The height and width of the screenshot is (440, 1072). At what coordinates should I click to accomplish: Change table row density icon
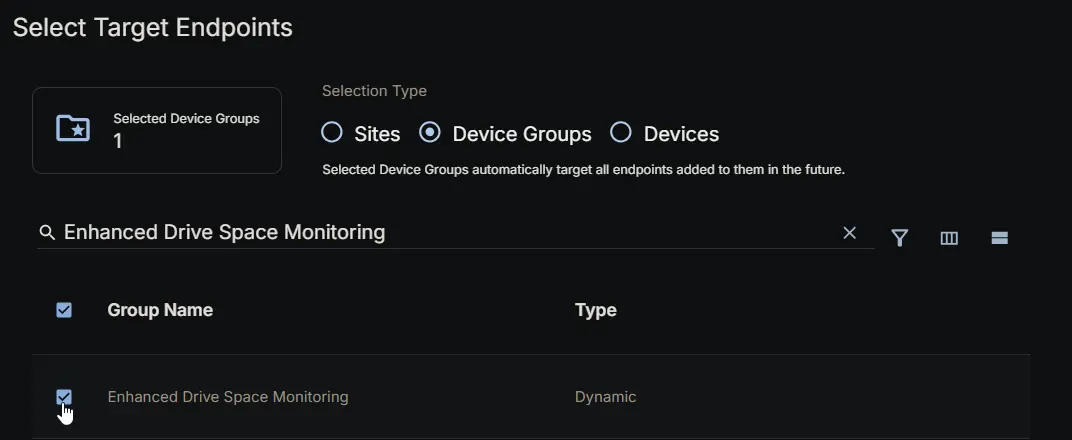pyautogui.click(x=1000, y=238)
